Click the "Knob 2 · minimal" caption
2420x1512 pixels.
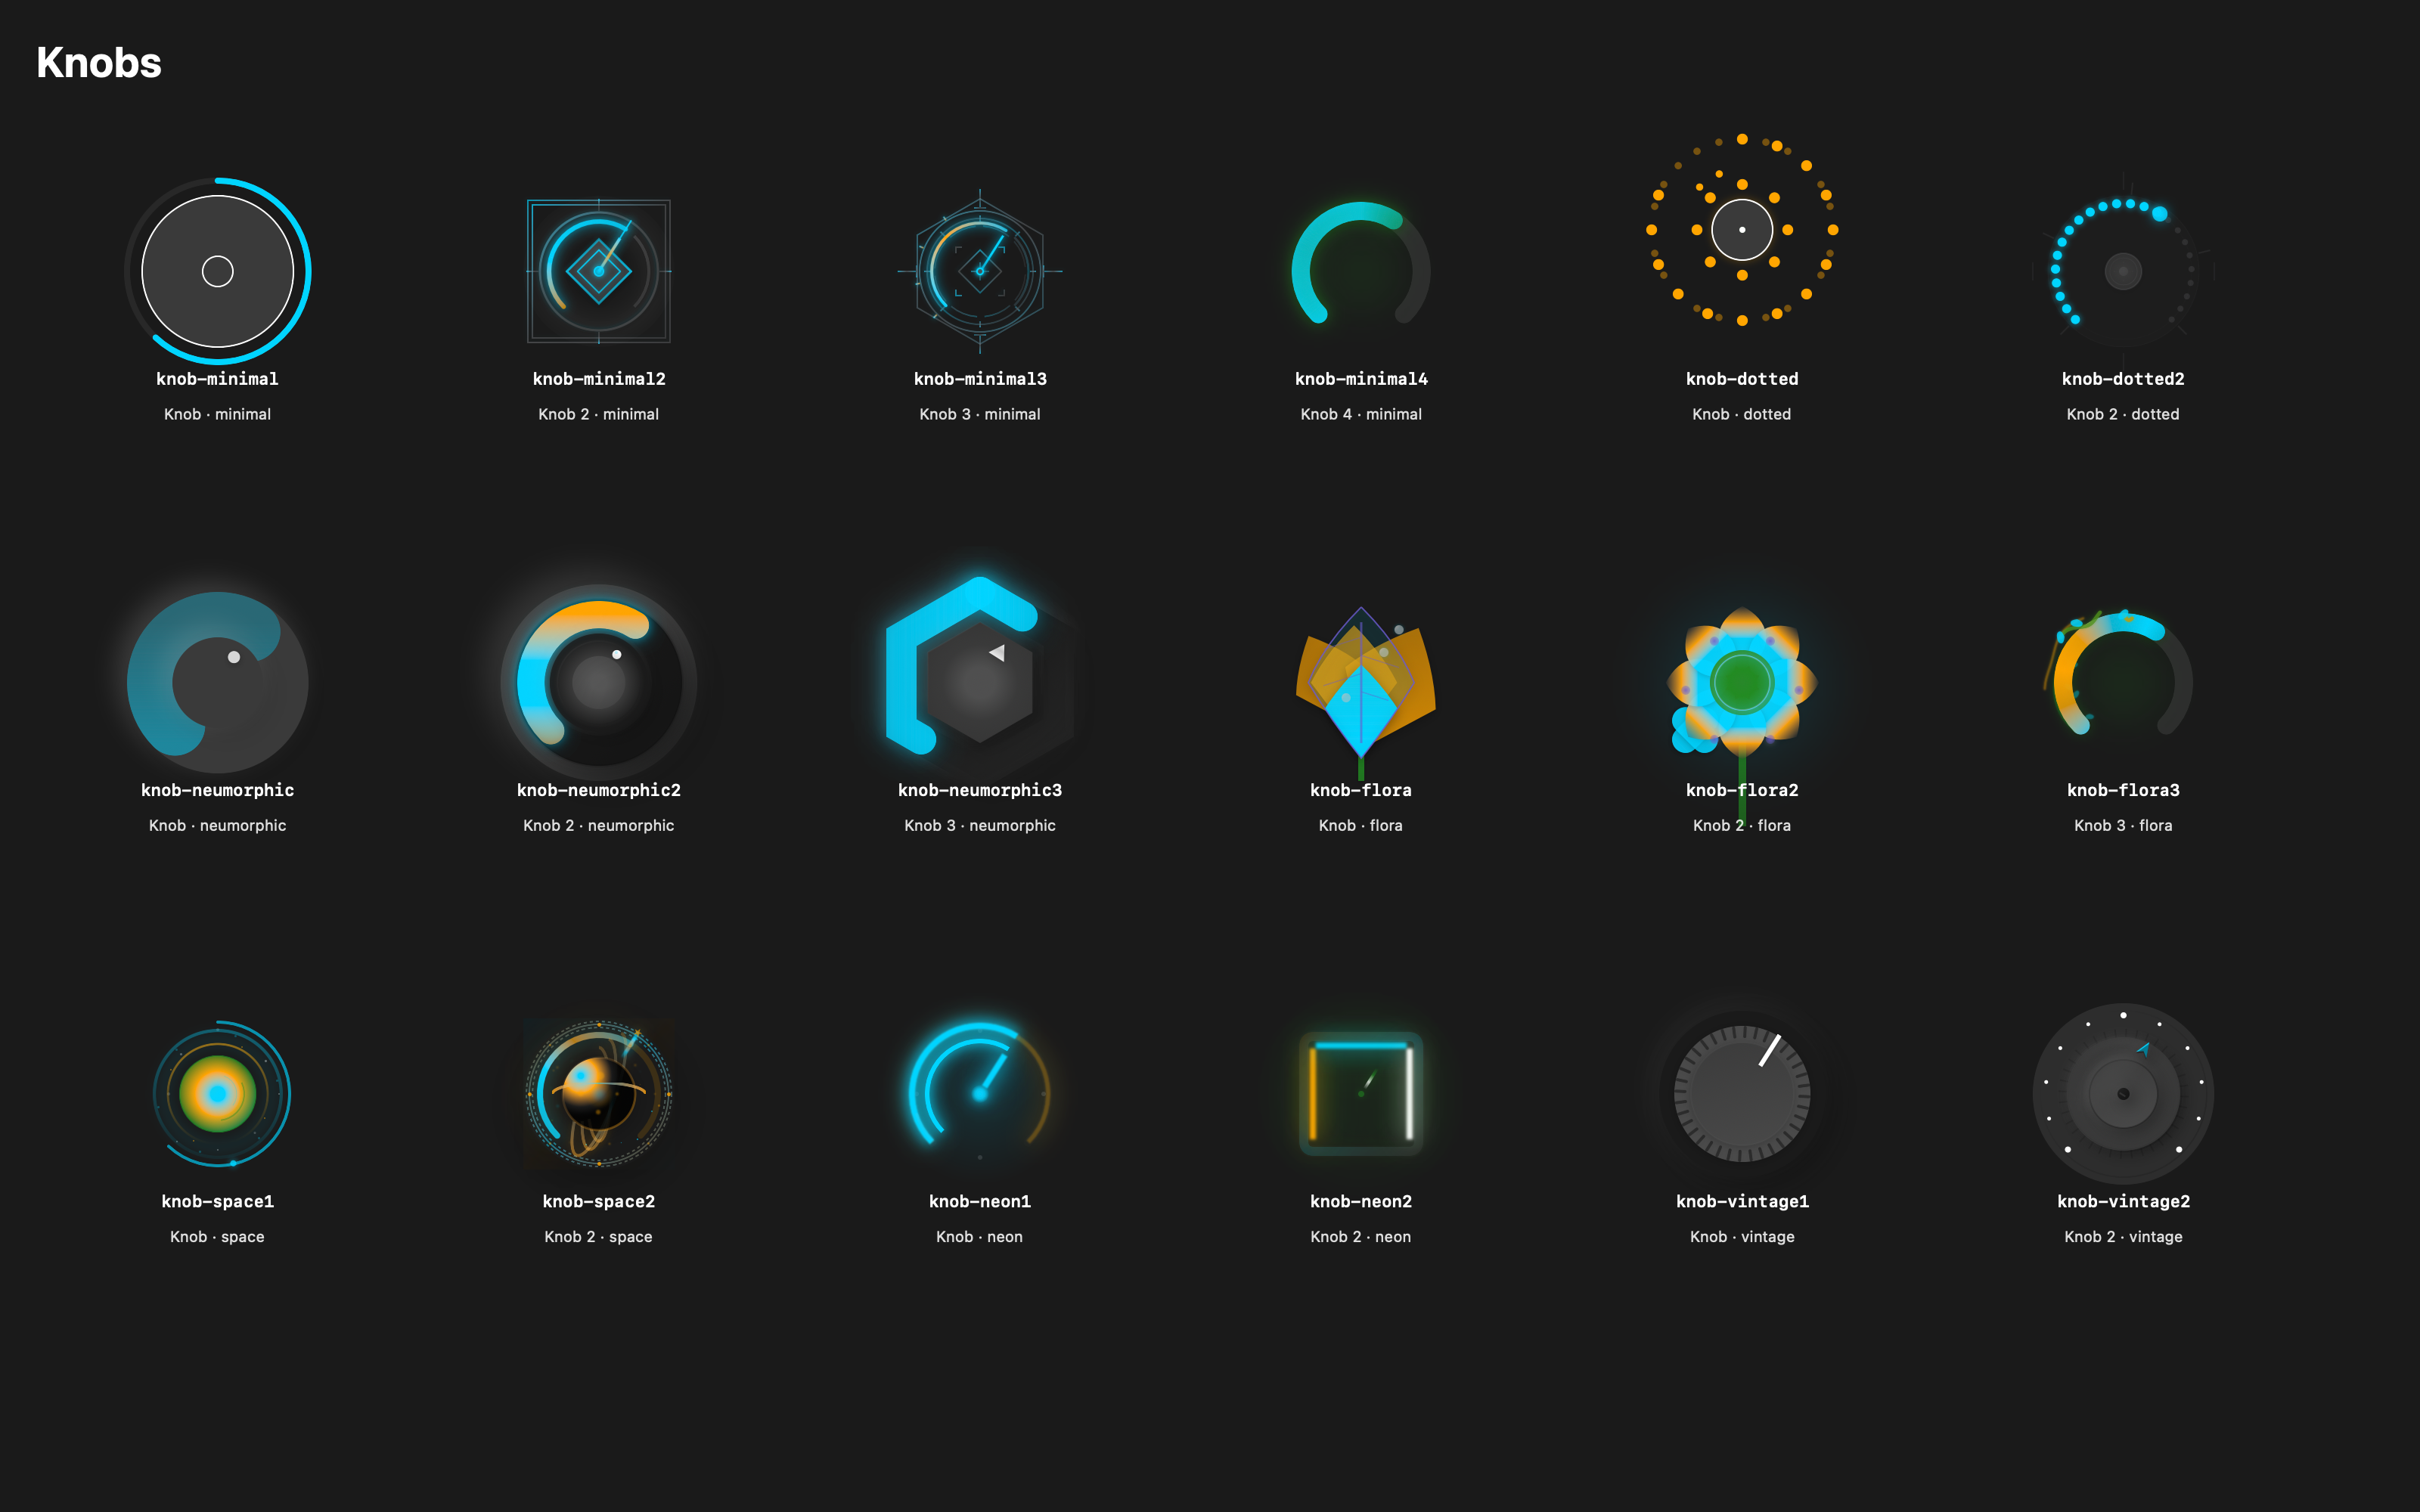(599, 414)
